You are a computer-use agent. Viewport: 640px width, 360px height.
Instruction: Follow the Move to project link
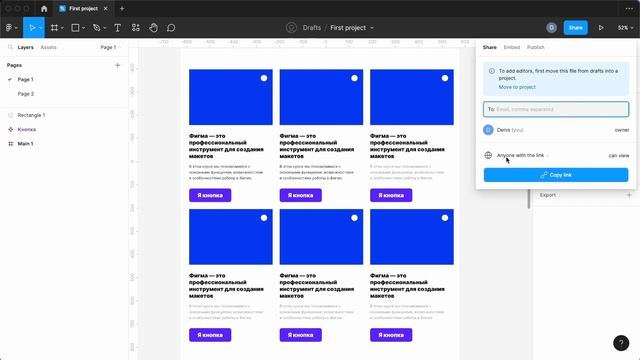[x=517, y=87]
